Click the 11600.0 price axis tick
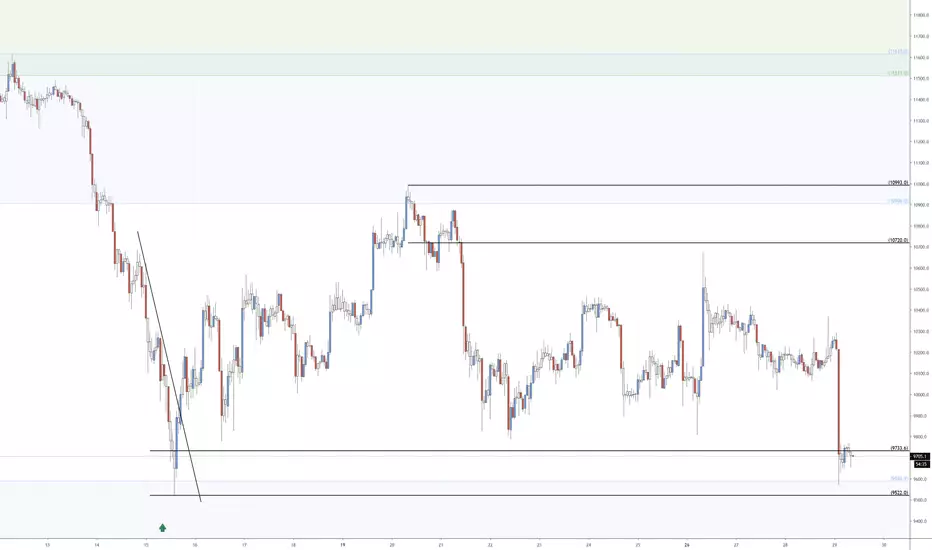 pyautogui.click(x=921, y=58)
